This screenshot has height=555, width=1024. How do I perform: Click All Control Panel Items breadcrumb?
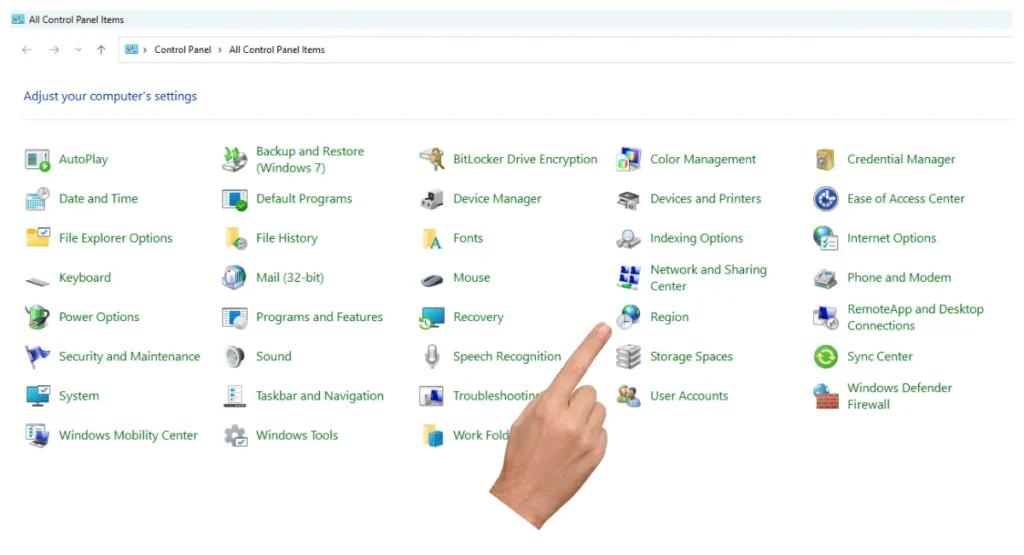[277, 50]
